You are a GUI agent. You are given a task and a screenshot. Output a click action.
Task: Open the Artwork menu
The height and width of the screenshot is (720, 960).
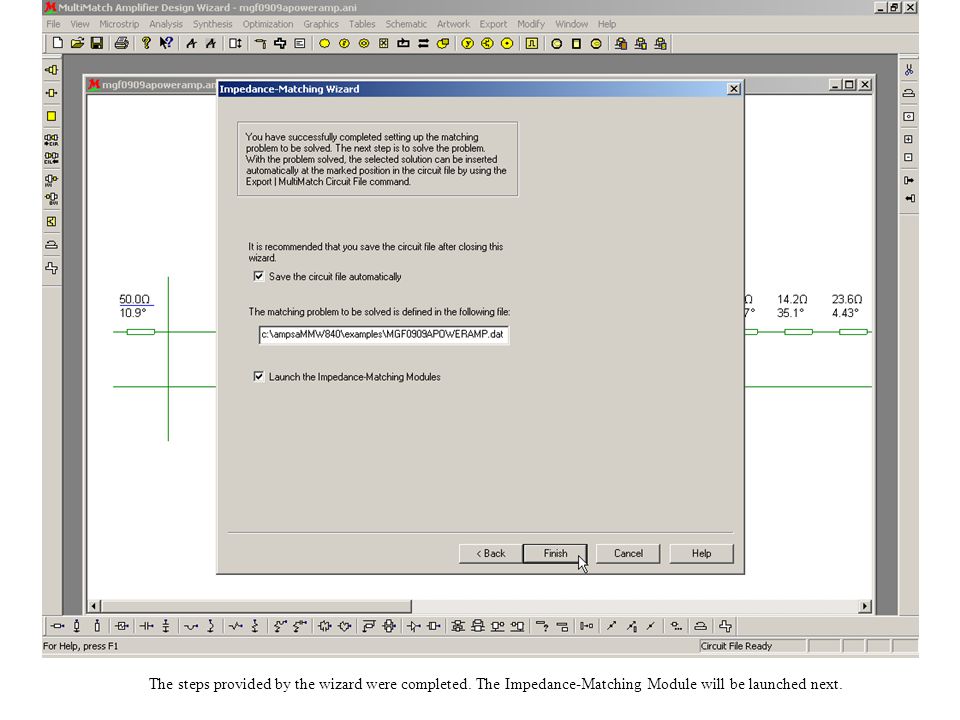pos(453,24)
